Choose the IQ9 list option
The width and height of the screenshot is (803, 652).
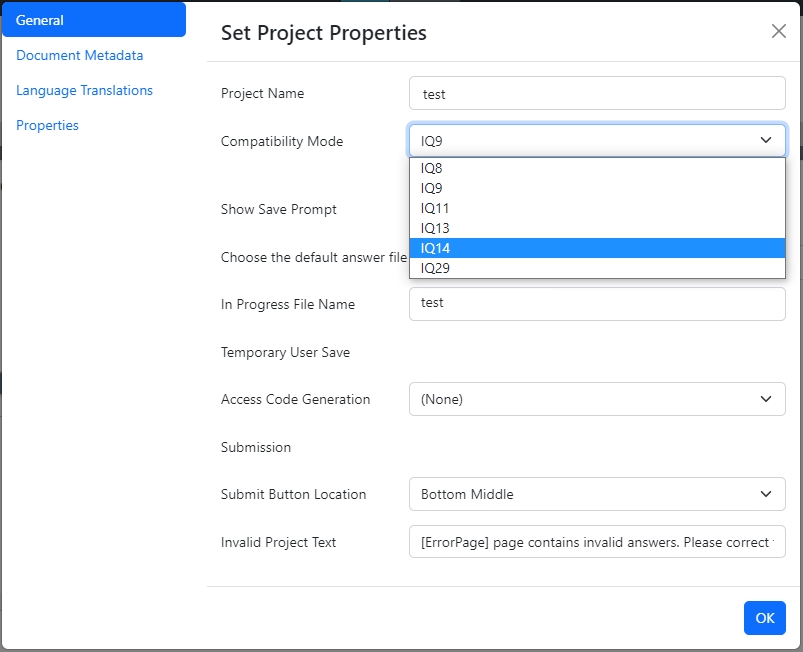(x=597, y=188)
